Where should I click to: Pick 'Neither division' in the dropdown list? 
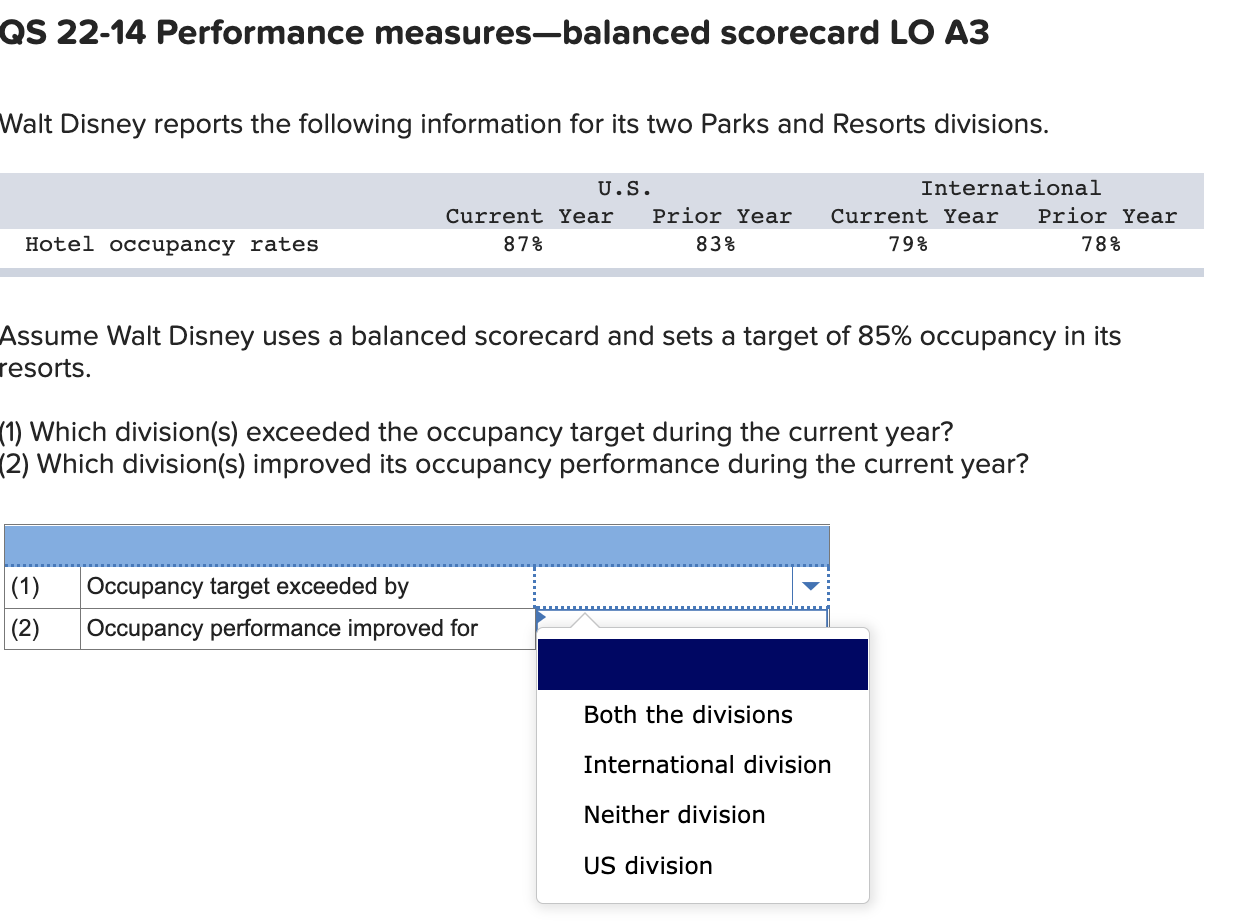[x=674, y=815]
